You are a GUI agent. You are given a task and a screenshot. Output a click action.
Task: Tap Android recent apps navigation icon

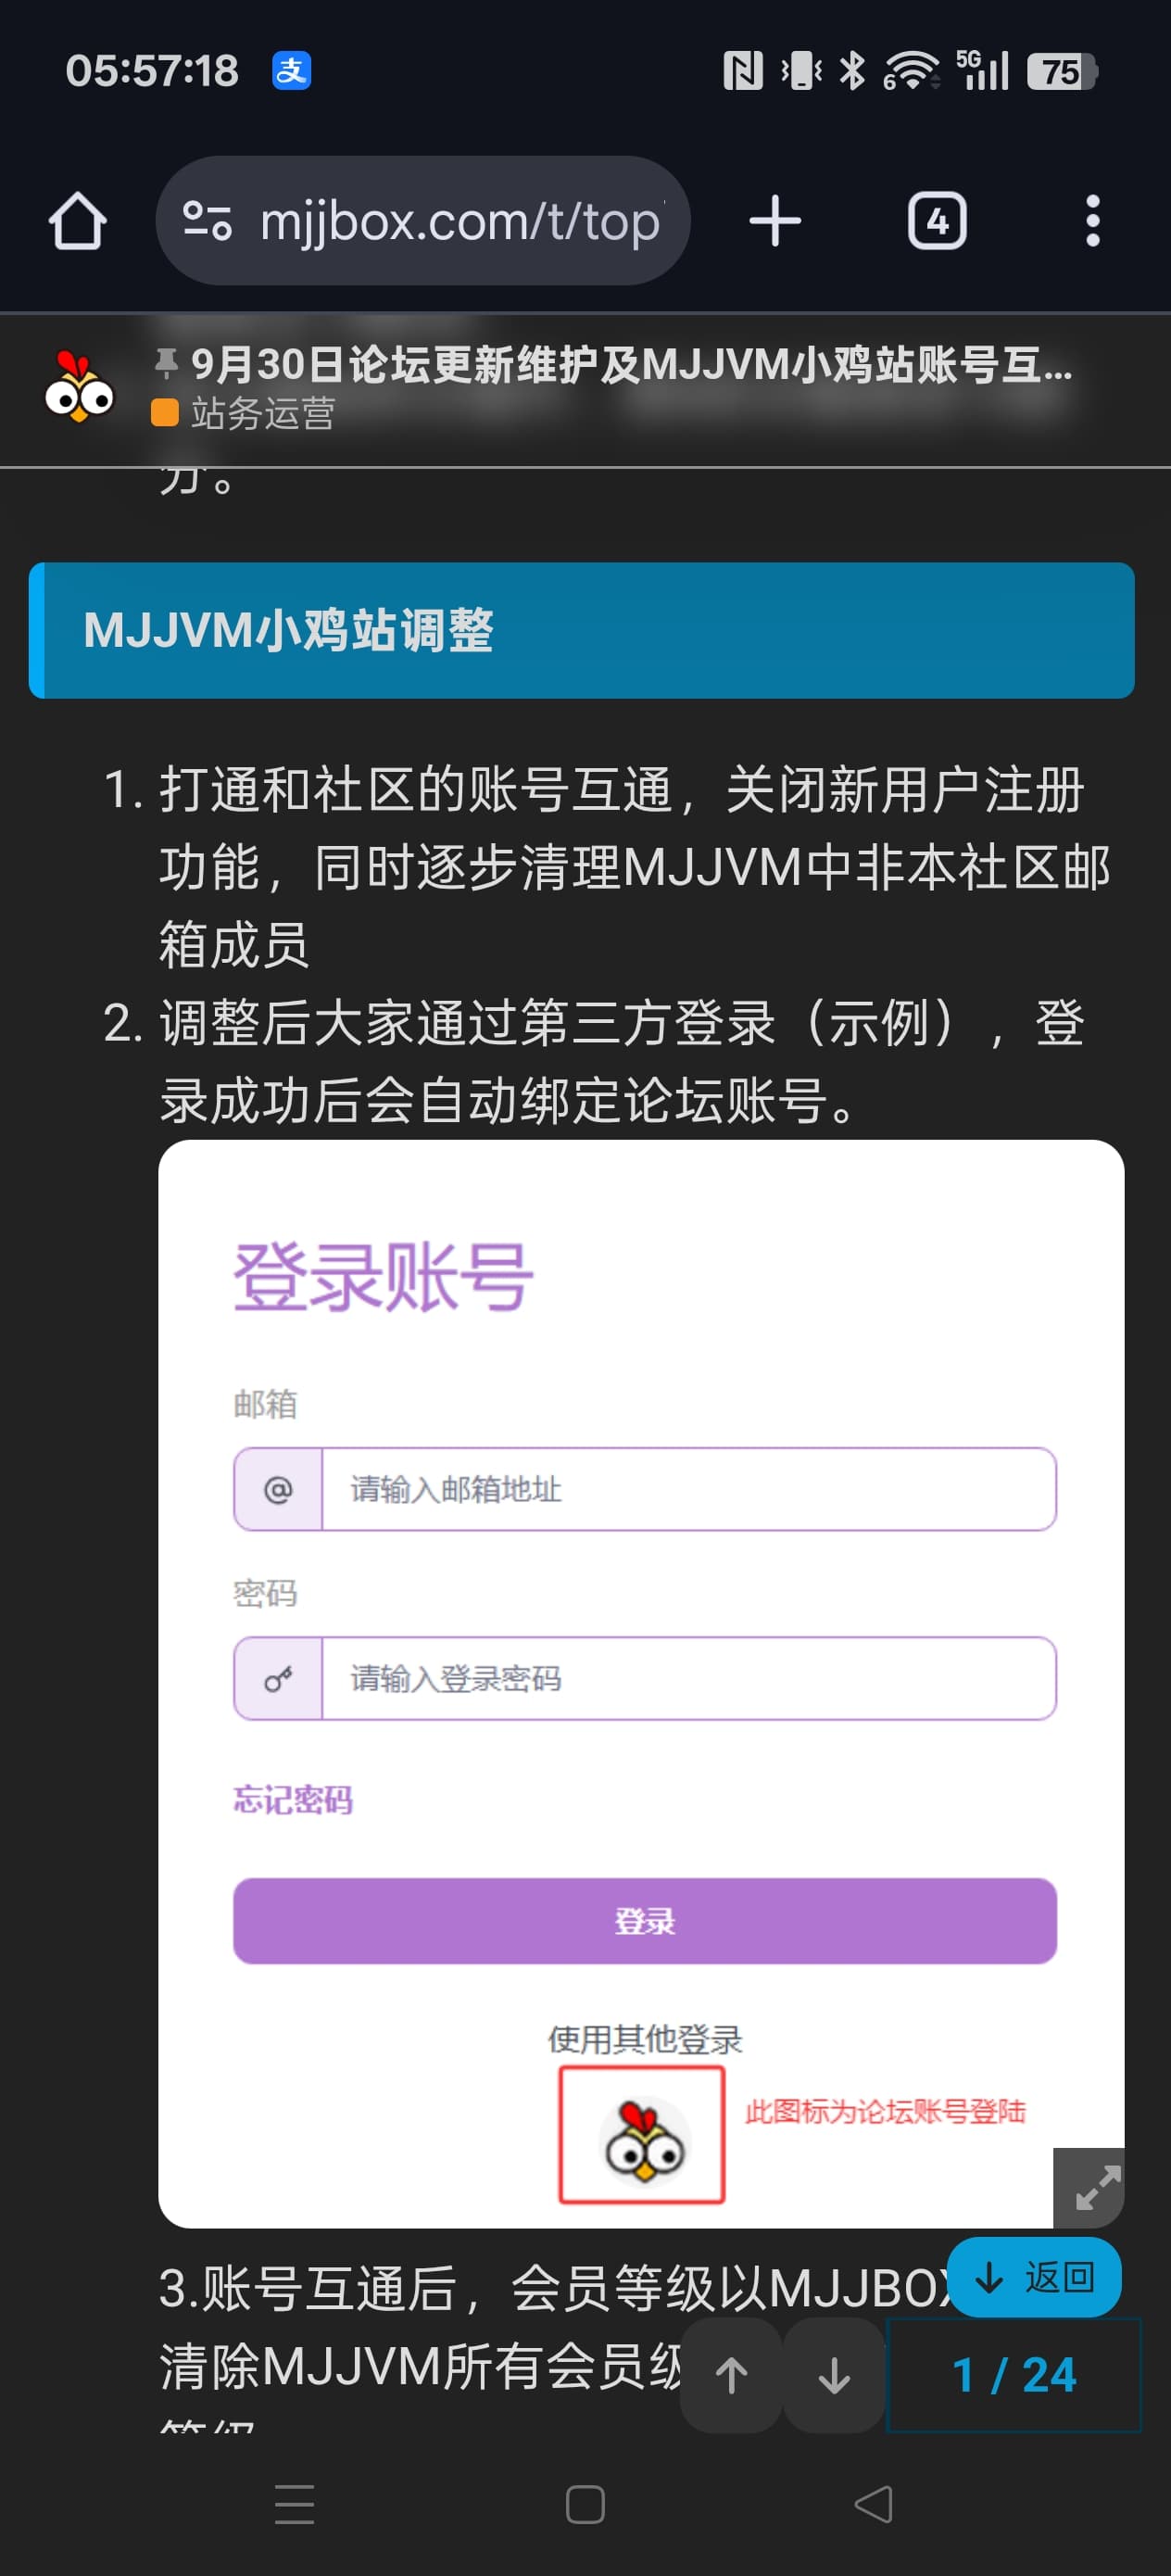pos(294,2504)
